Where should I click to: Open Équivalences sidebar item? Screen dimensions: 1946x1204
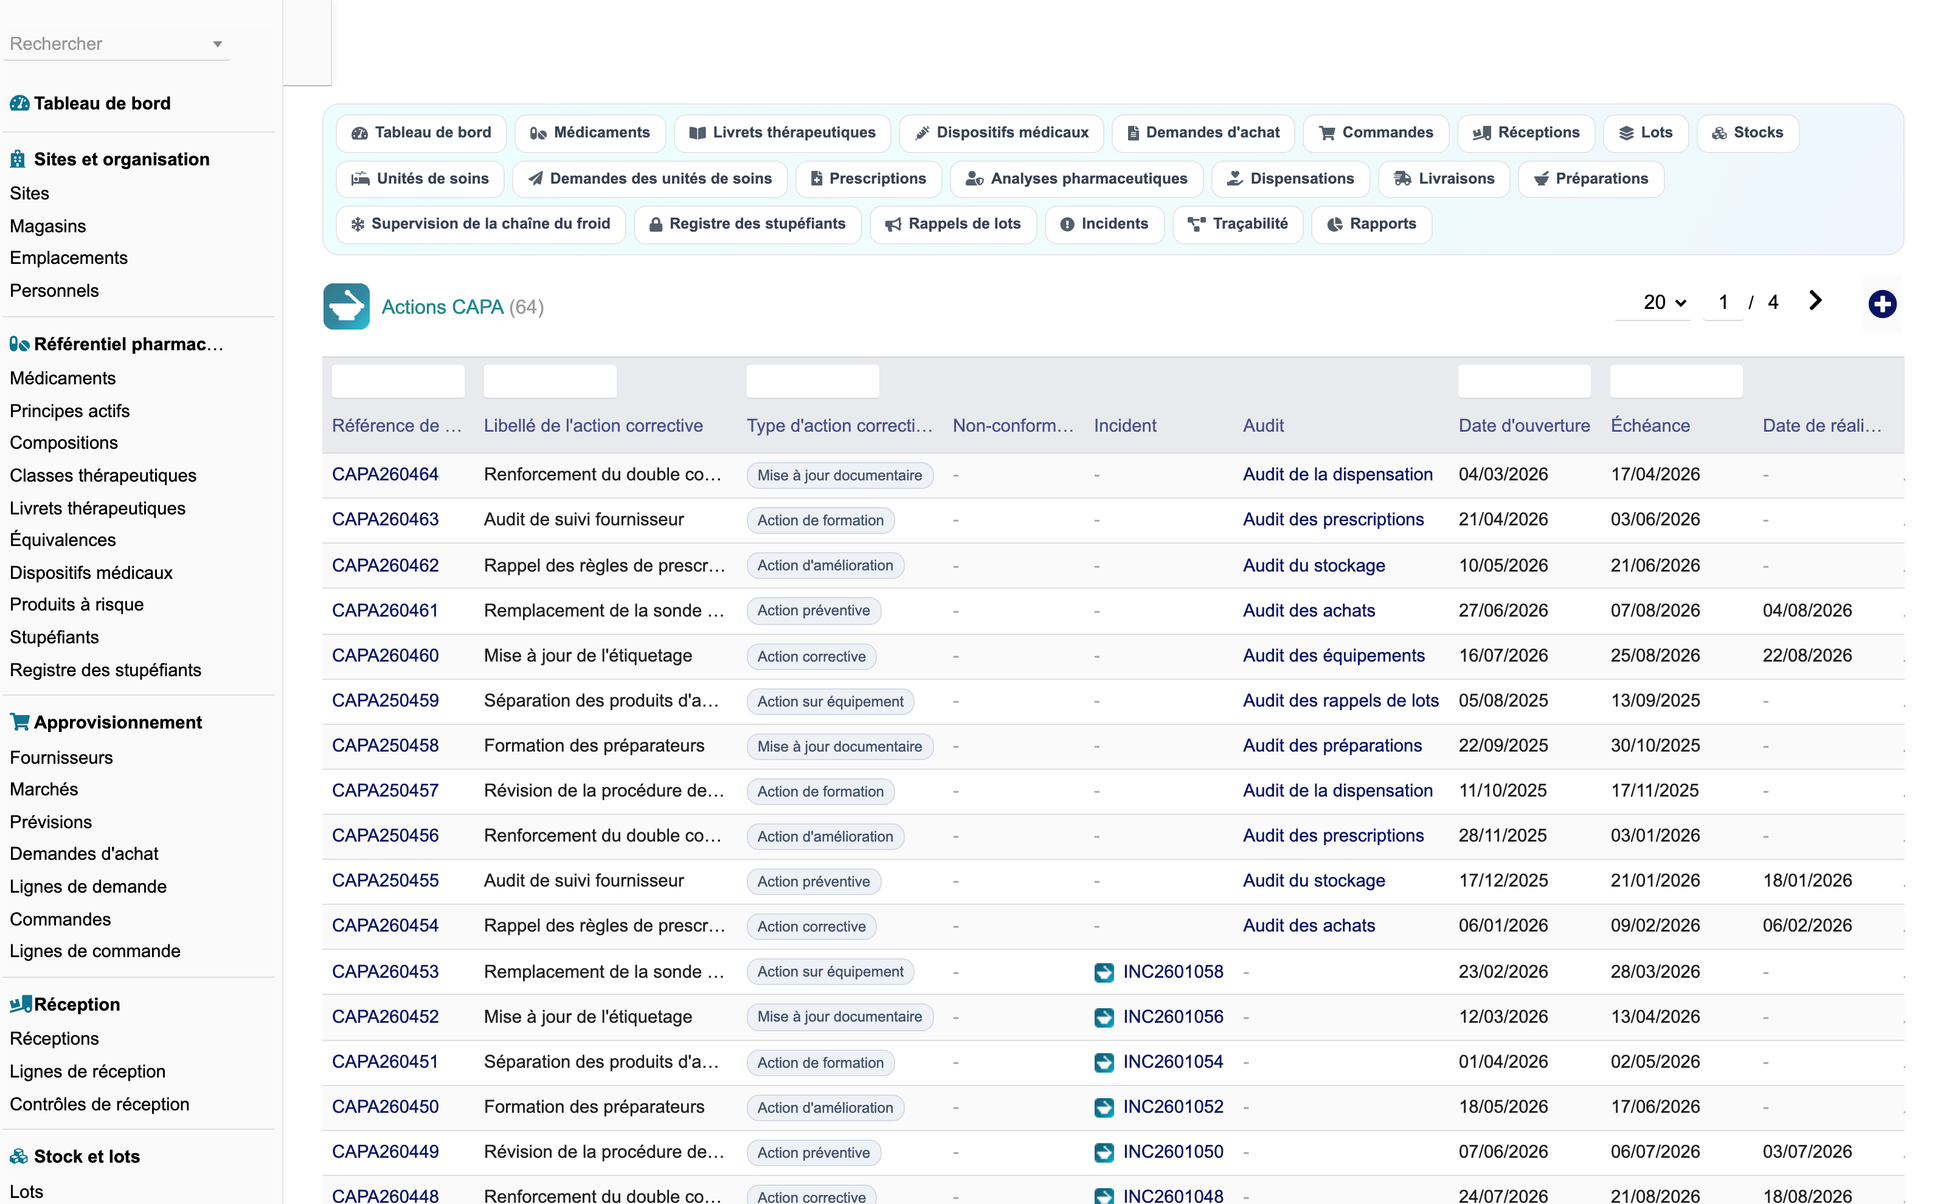click(63, 540)
